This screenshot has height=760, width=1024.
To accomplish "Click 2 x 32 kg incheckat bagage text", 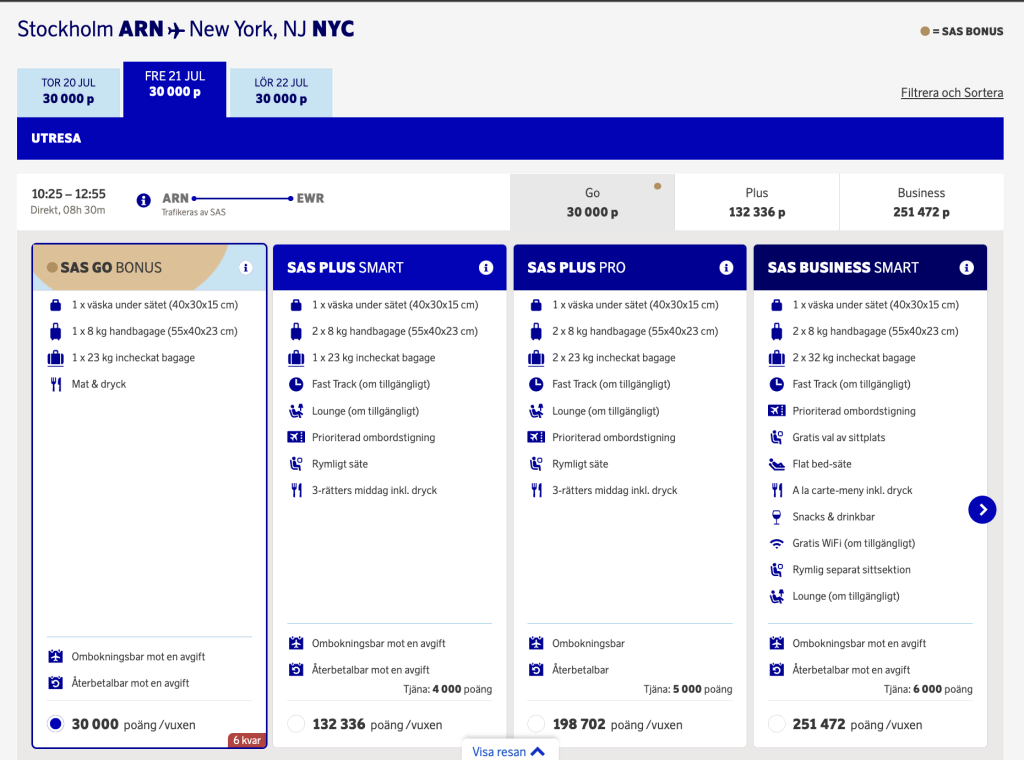I will 854,358.
